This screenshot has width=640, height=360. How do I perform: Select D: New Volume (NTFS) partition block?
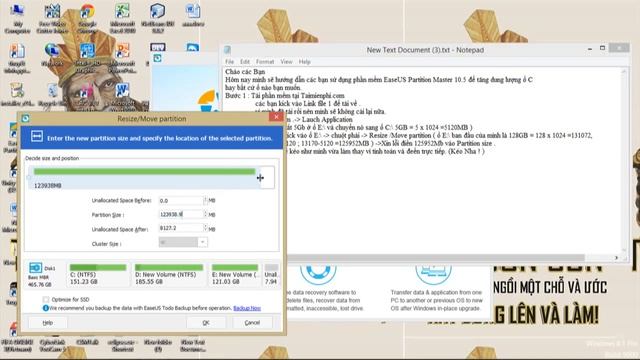coord(169,274)
